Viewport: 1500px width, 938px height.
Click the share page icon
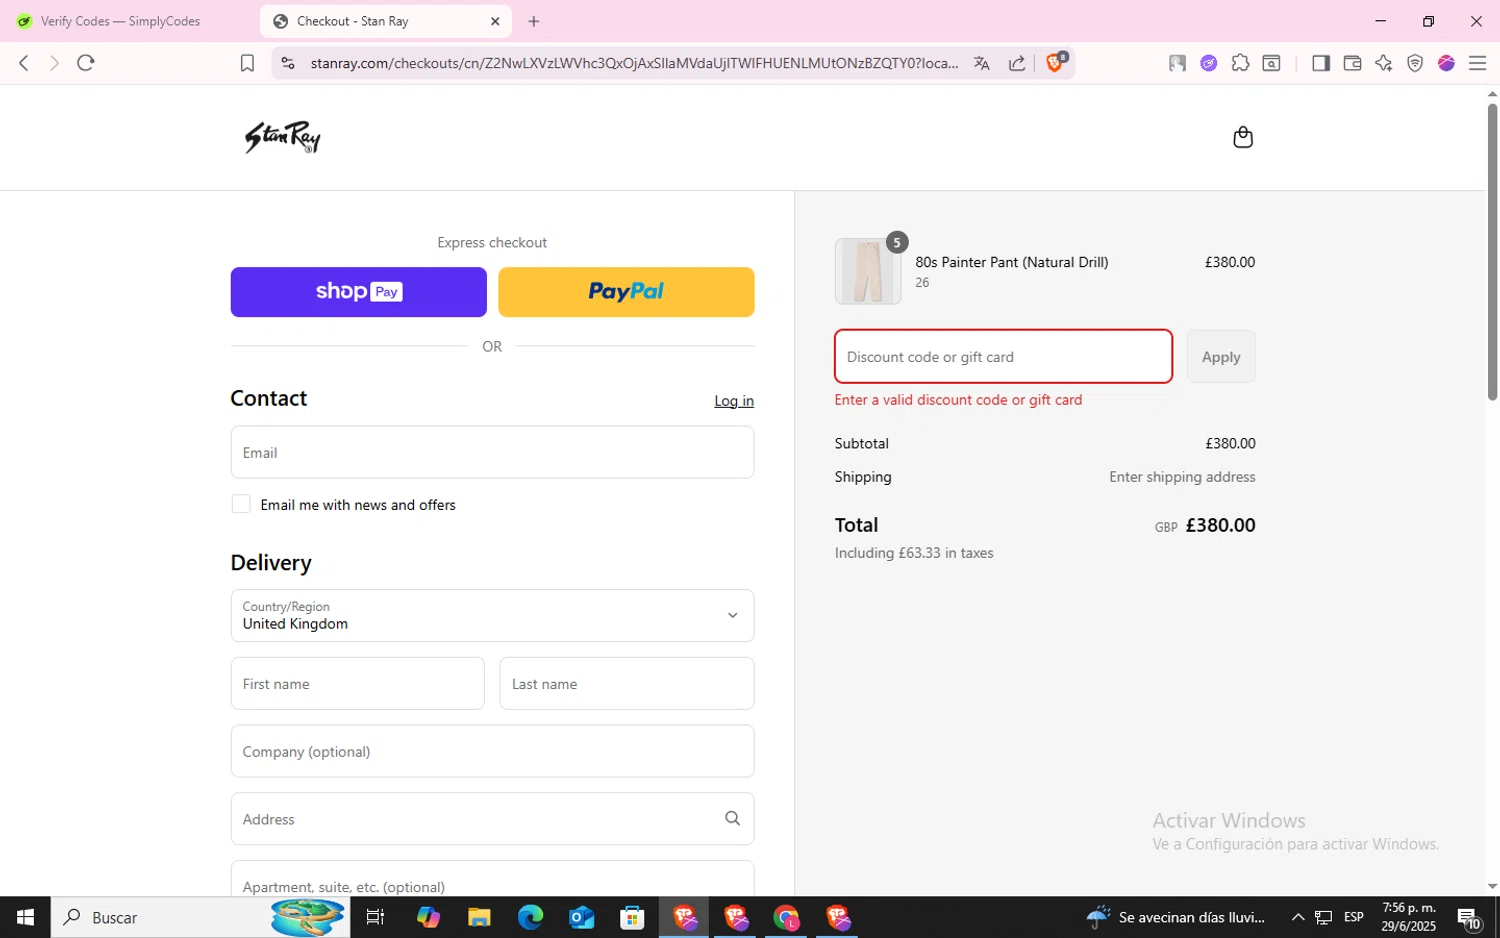1017,63
